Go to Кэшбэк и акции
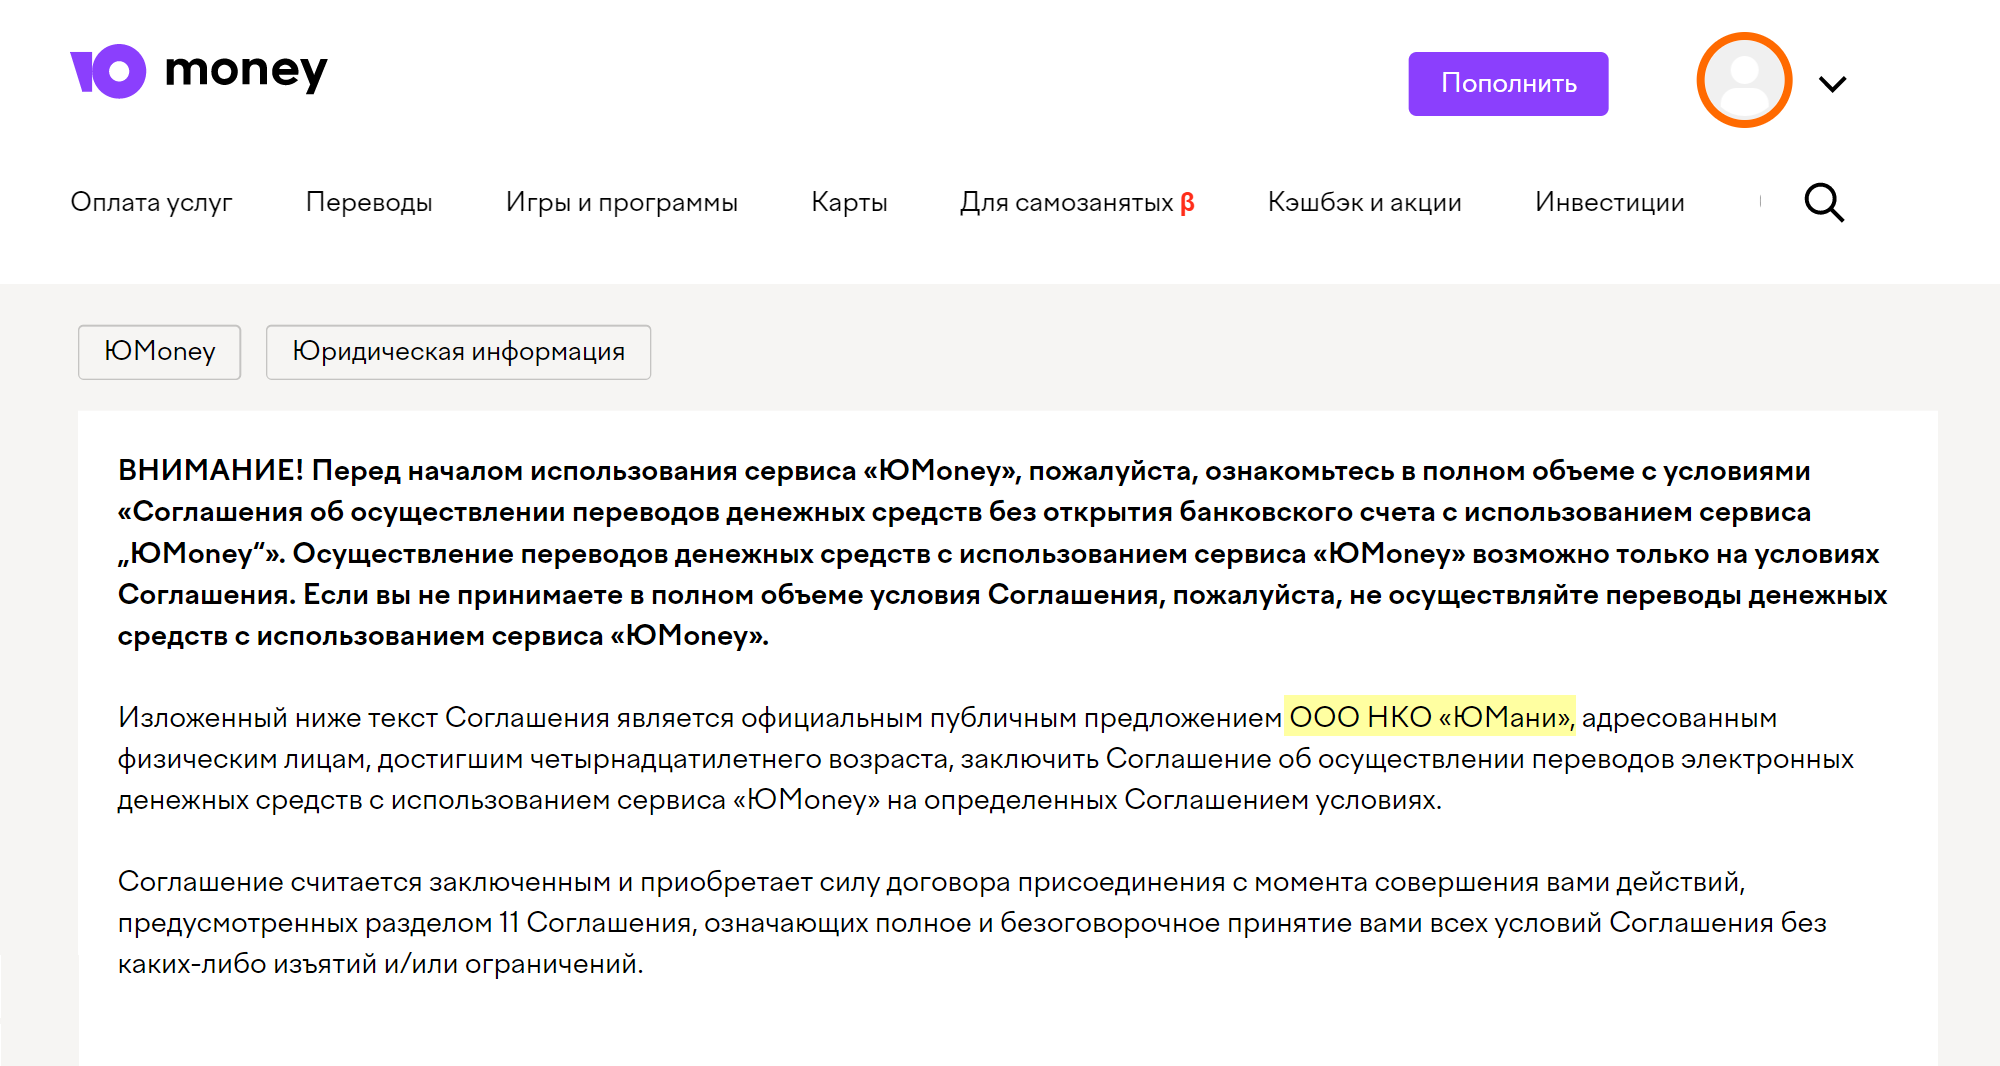This screenshot has width=2000, height=1066. click(1365, 202)
